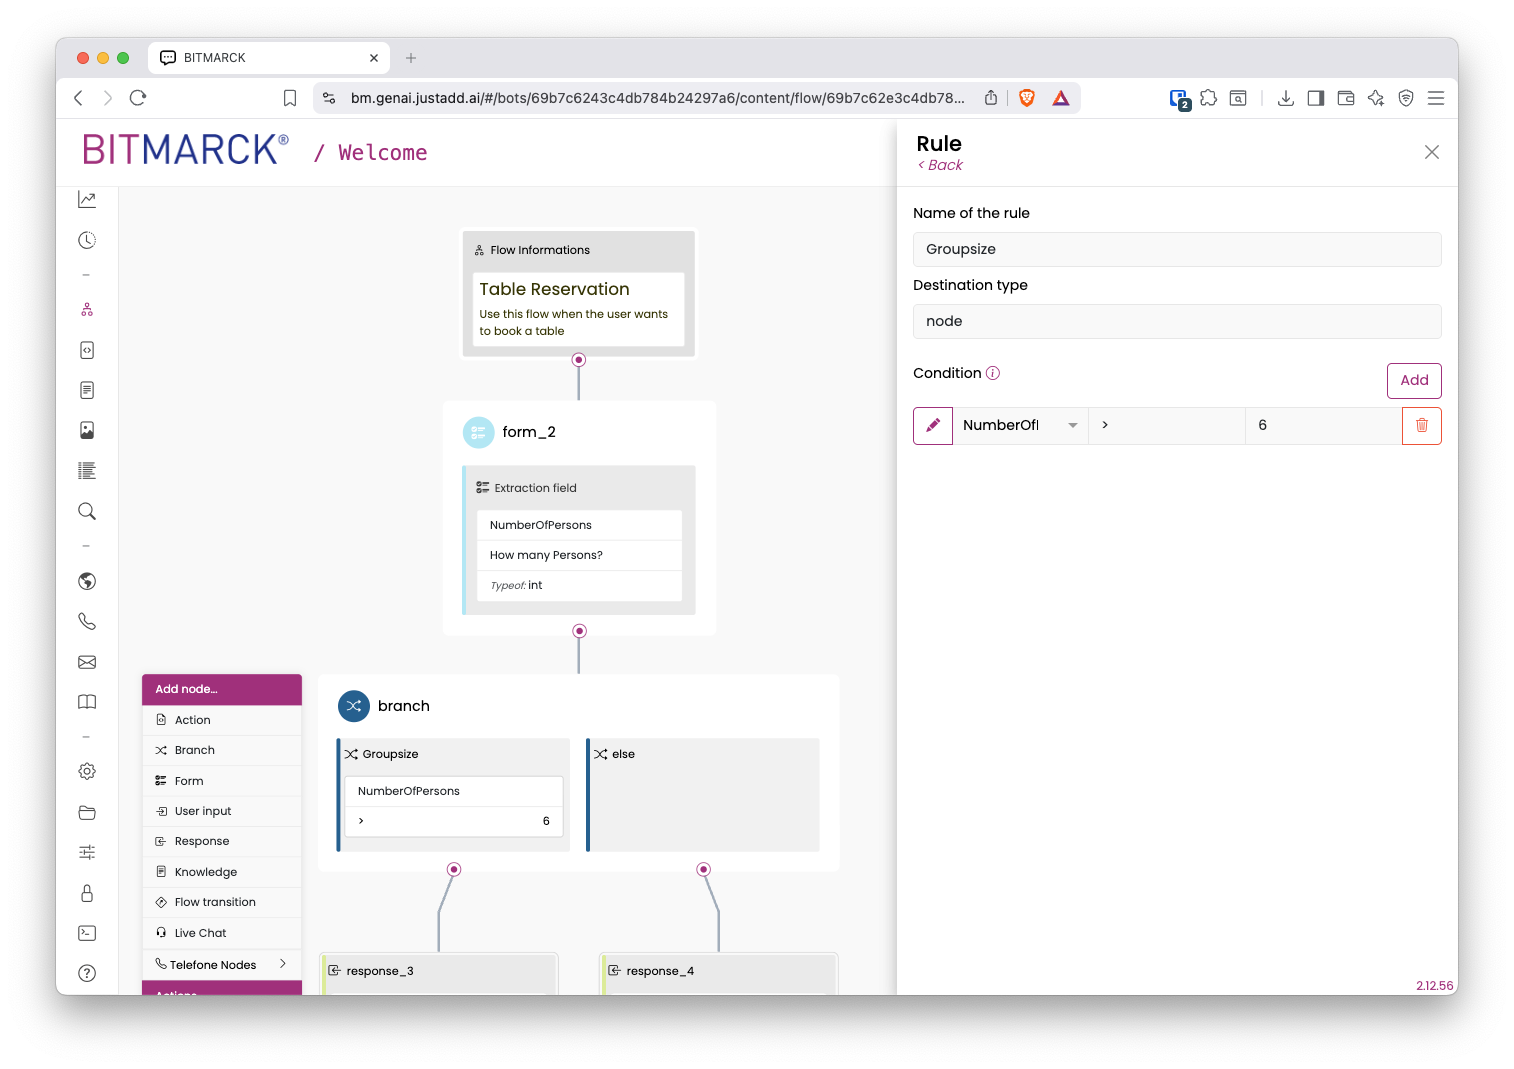Open the phone channel sidebar icon
The image size is (1514, 1069).
(x=87, y=621)
